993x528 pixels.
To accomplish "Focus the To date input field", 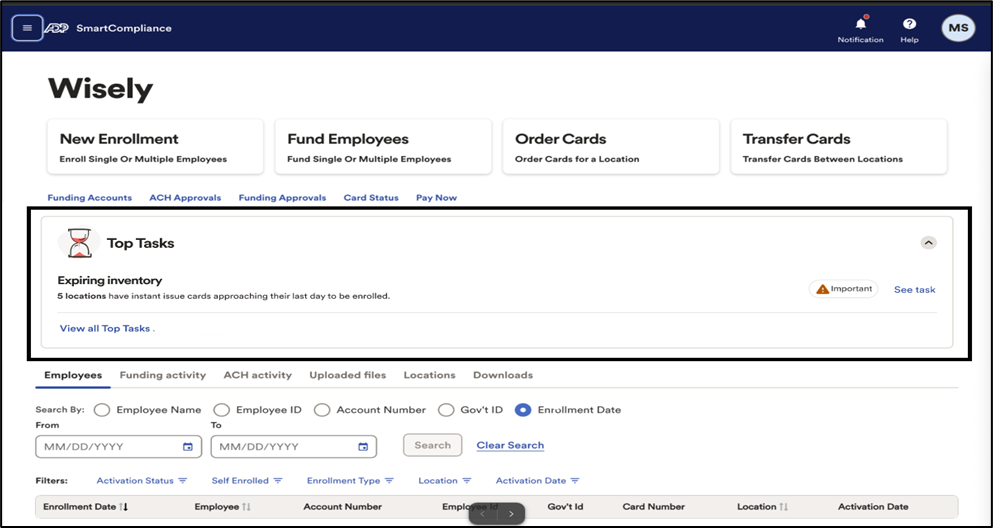I will point(294,447).
